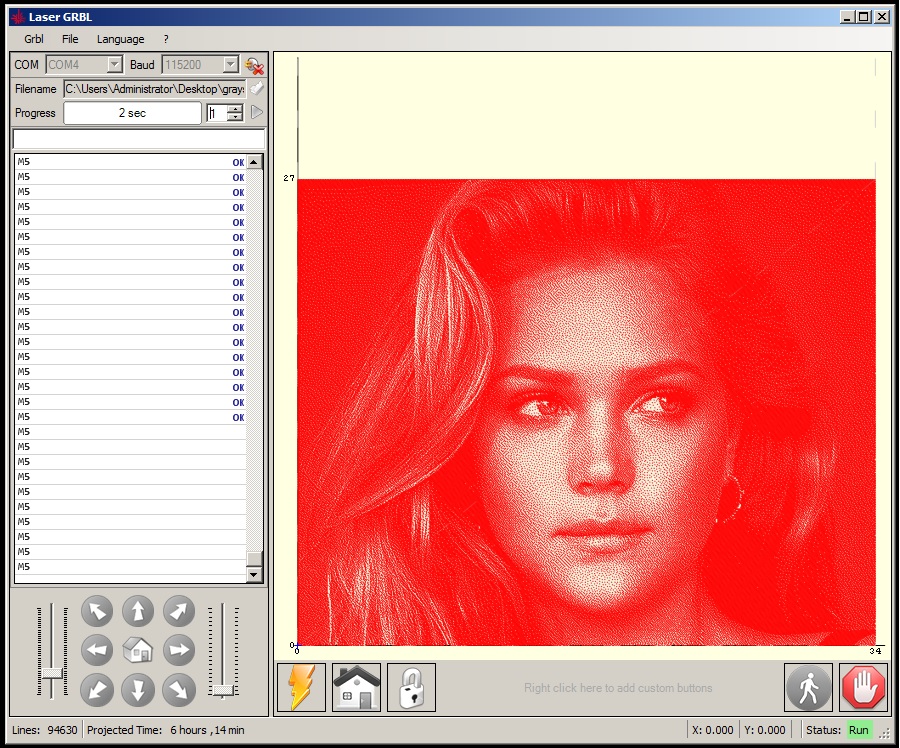900x748 pixels.
Task: Click 'Right click here to add custom buttons' area
Action: point(618,688)
